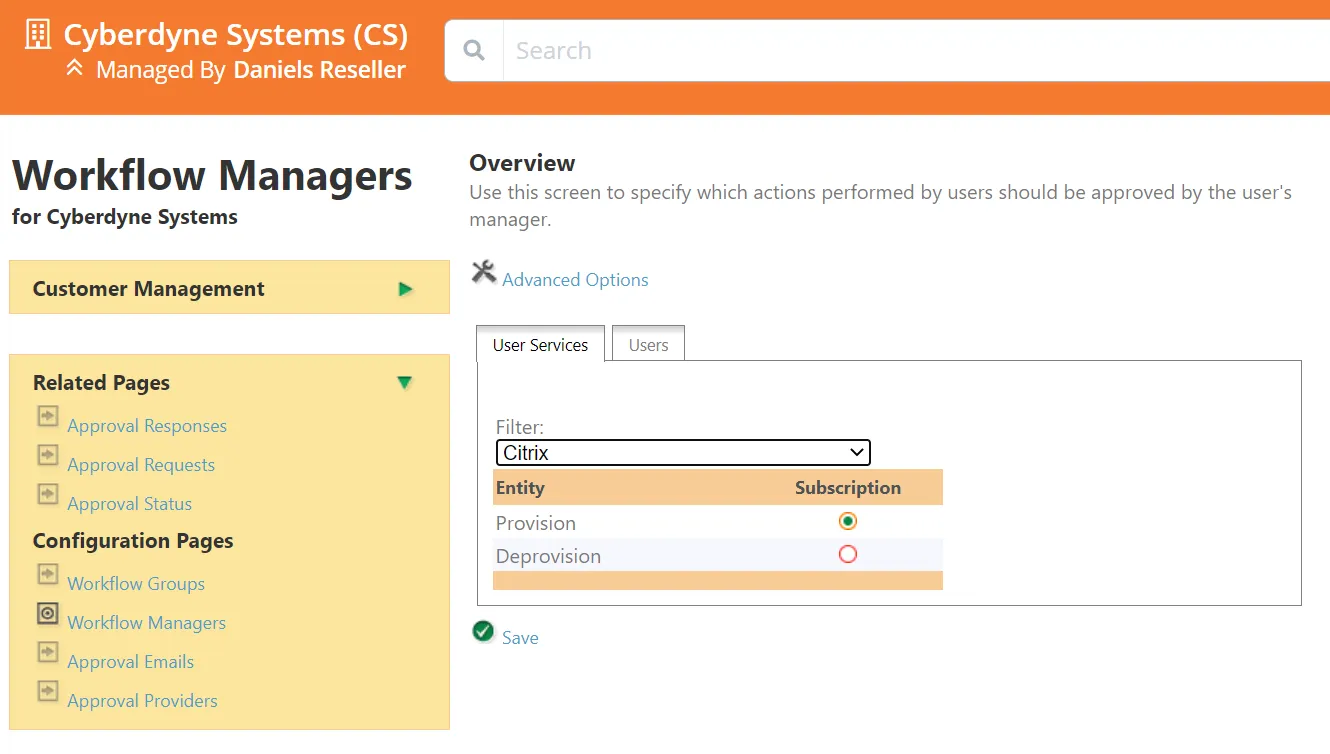Select the User Services tab

click(x=540, y=345)
